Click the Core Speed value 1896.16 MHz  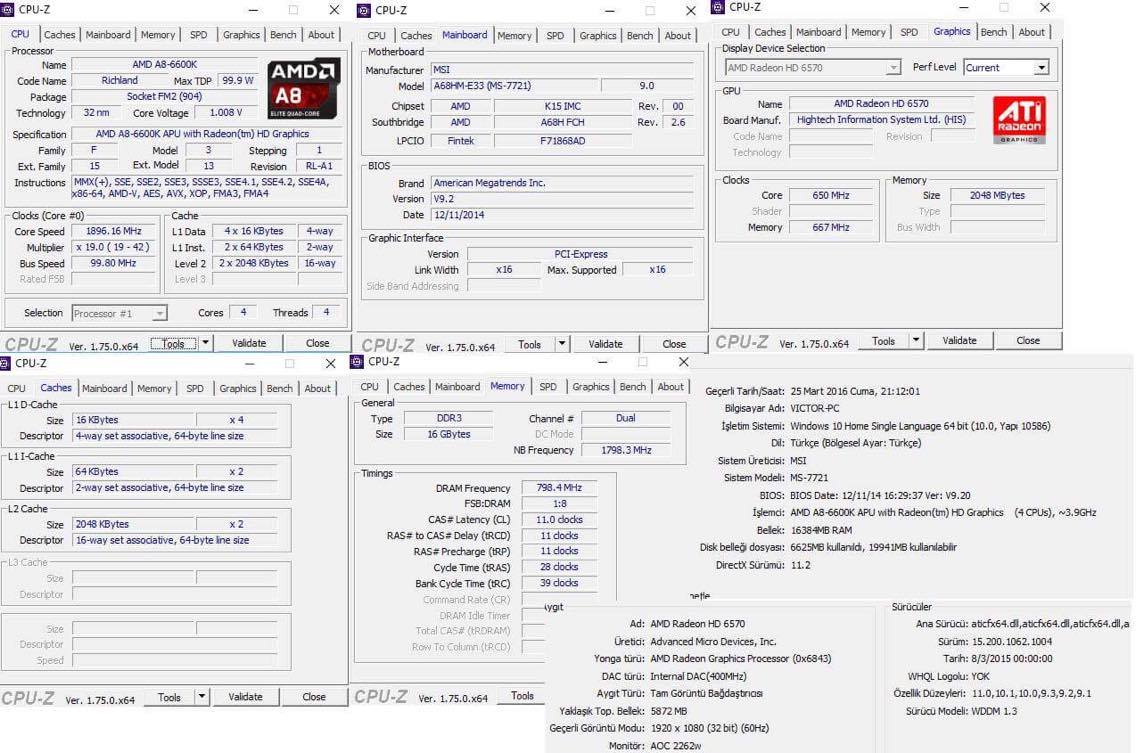click(114, 231)
